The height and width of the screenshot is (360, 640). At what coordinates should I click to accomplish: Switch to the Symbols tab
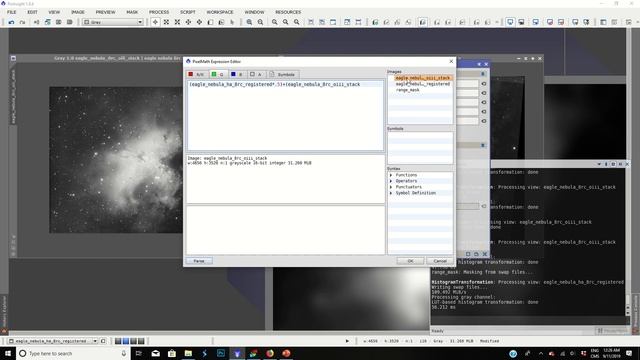tap(282, 74)
